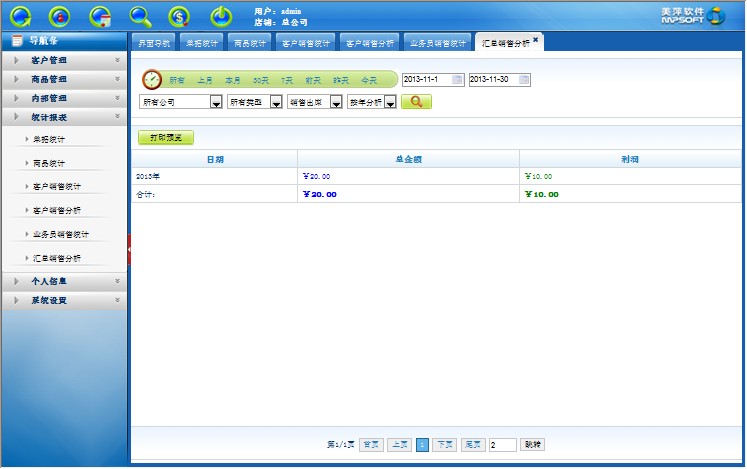Click the 打印预览 print preview button
The image size is (747, 469).
[166, 138]
